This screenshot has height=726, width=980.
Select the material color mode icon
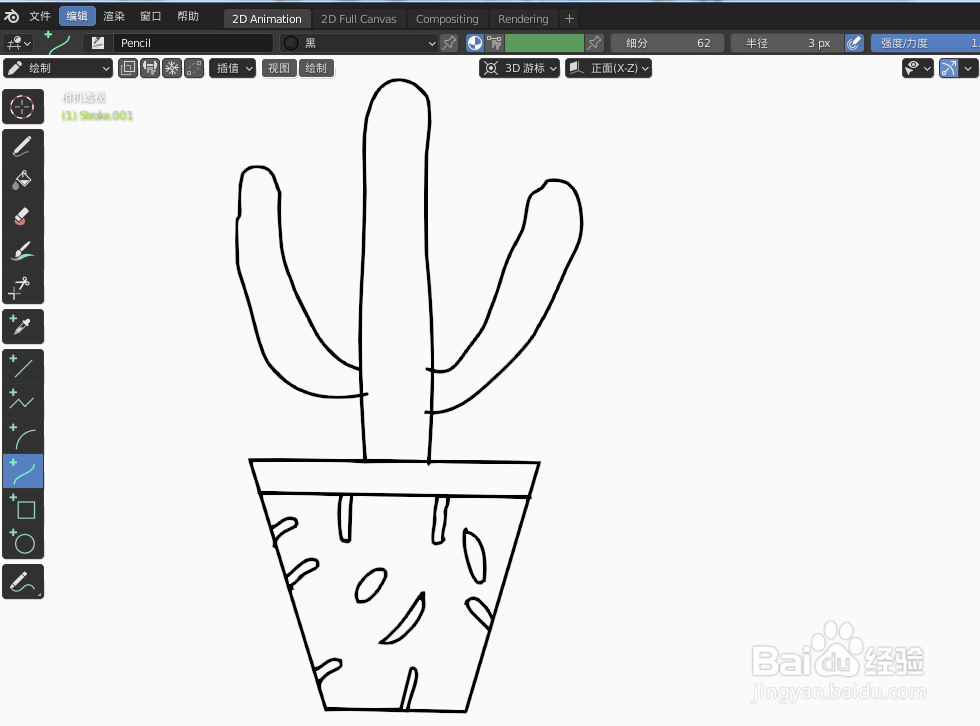475,43
